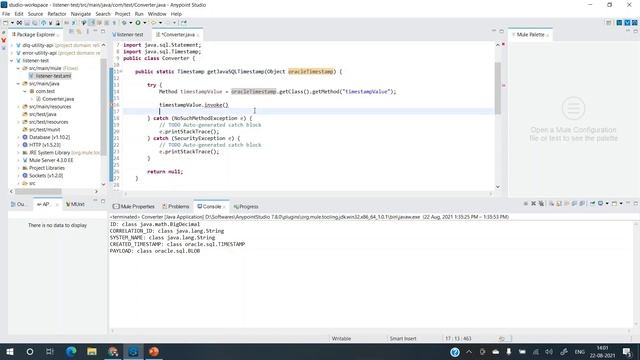Open the Debug dropdown arrow in the toolbar

coord(130,23)
